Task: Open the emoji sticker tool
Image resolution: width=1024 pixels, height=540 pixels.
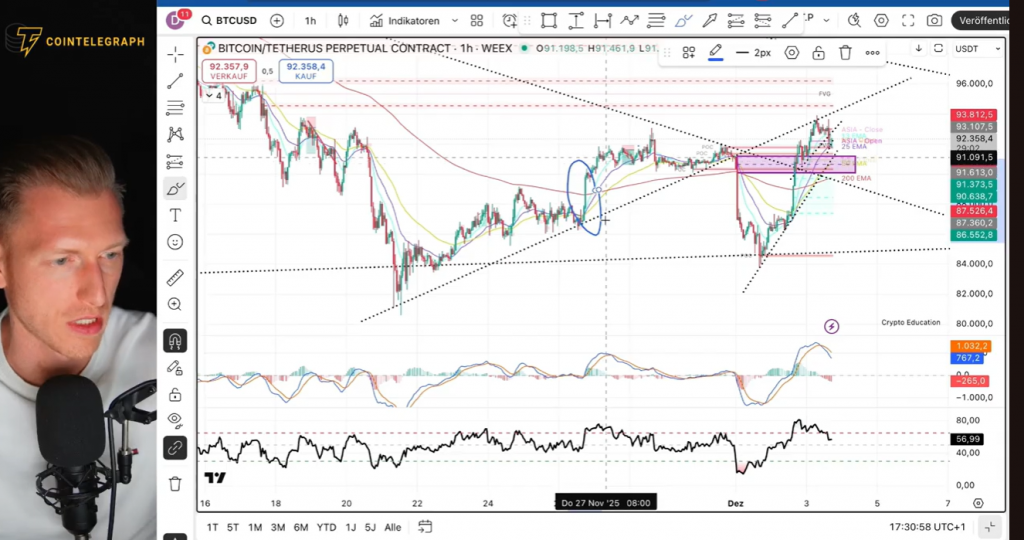Action: (175, 242)
